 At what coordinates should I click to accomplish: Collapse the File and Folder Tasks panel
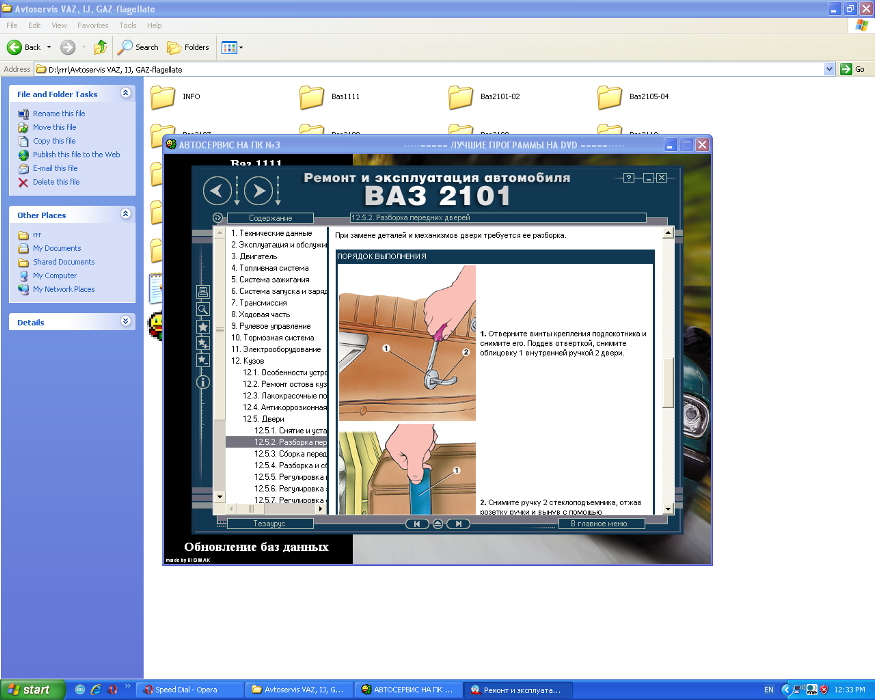[x=126, y=93]
